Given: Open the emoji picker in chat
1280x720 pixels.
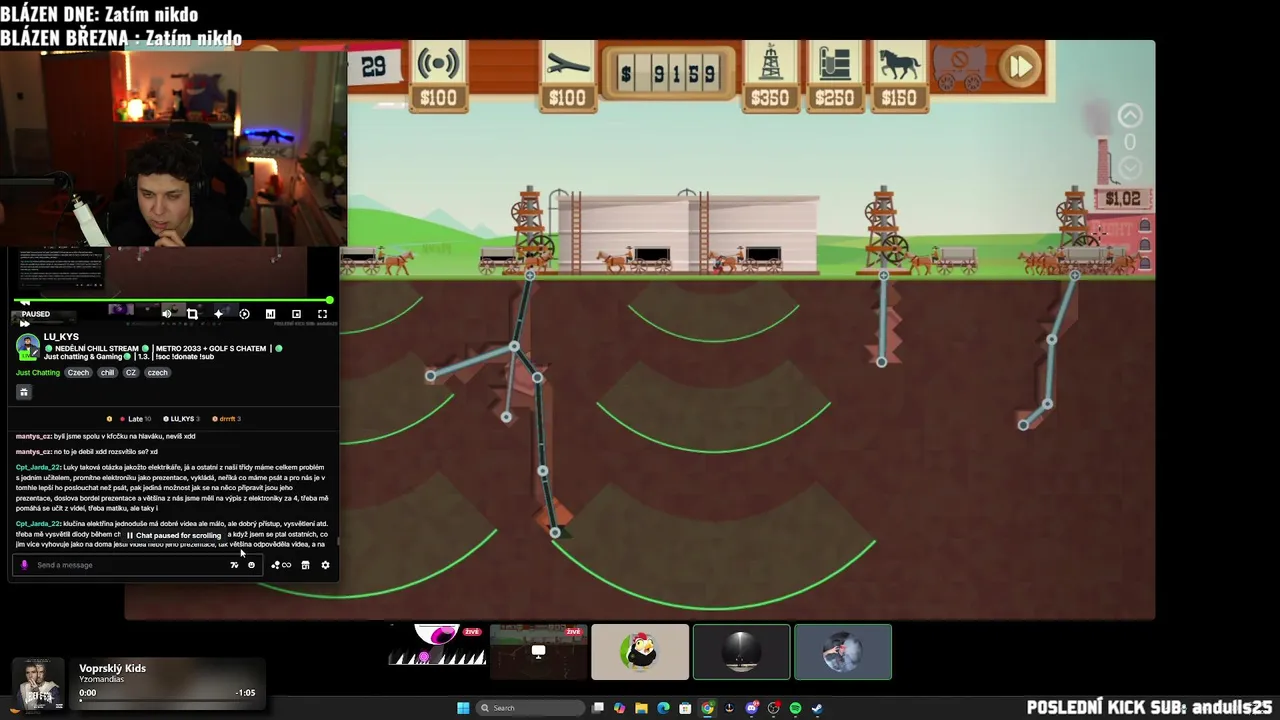Looking at the screenshot, I should click(251, 565).
